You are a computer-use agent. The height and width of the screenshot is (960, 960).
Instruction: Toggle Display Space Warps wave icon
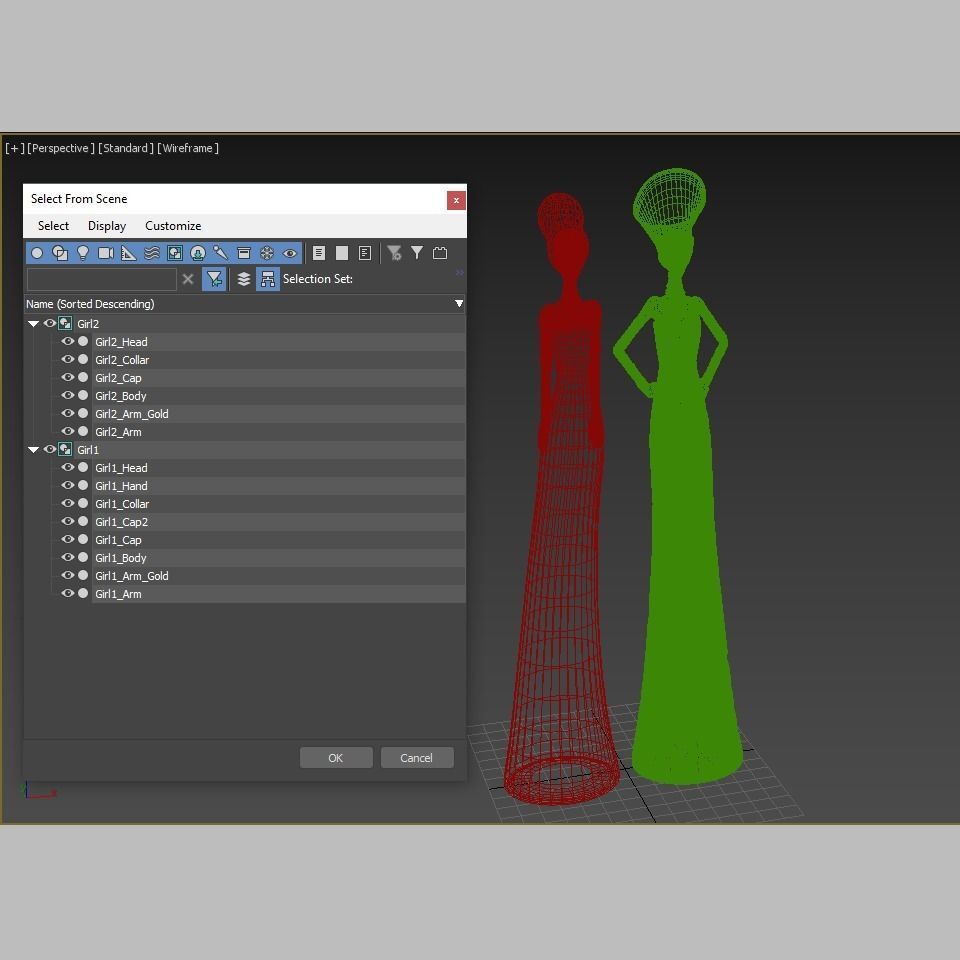click(152, 253)
